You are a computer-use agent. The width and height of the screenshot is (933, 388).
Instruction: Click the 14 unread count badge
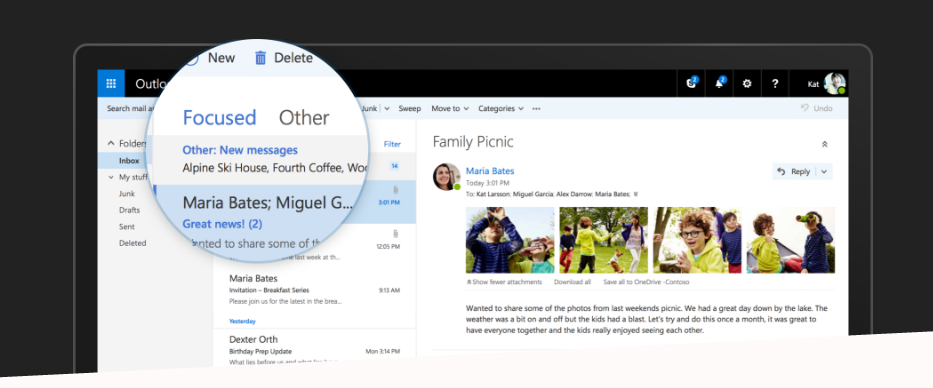pyautogui.click(x=394, y=166)
